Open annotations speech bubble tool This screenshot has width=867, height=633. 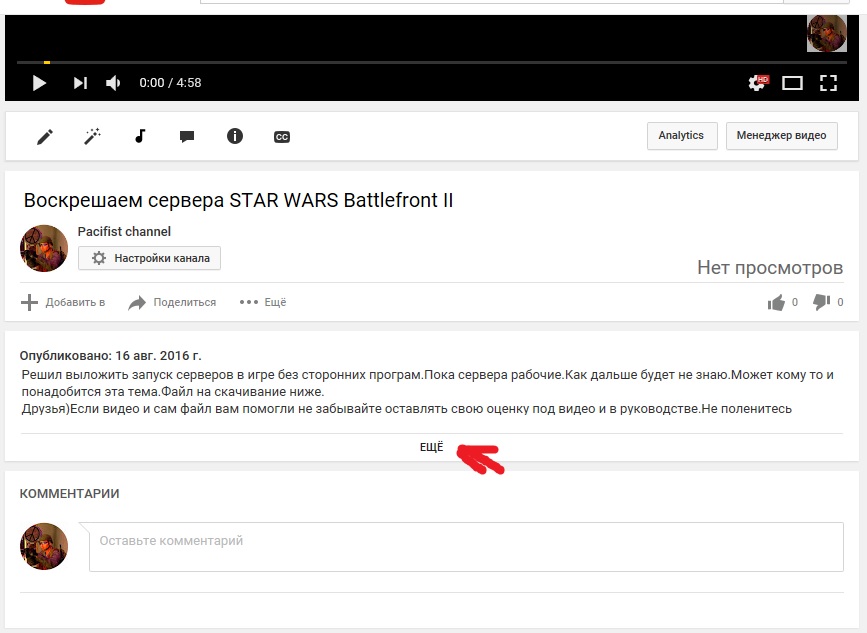coord(187,137)
